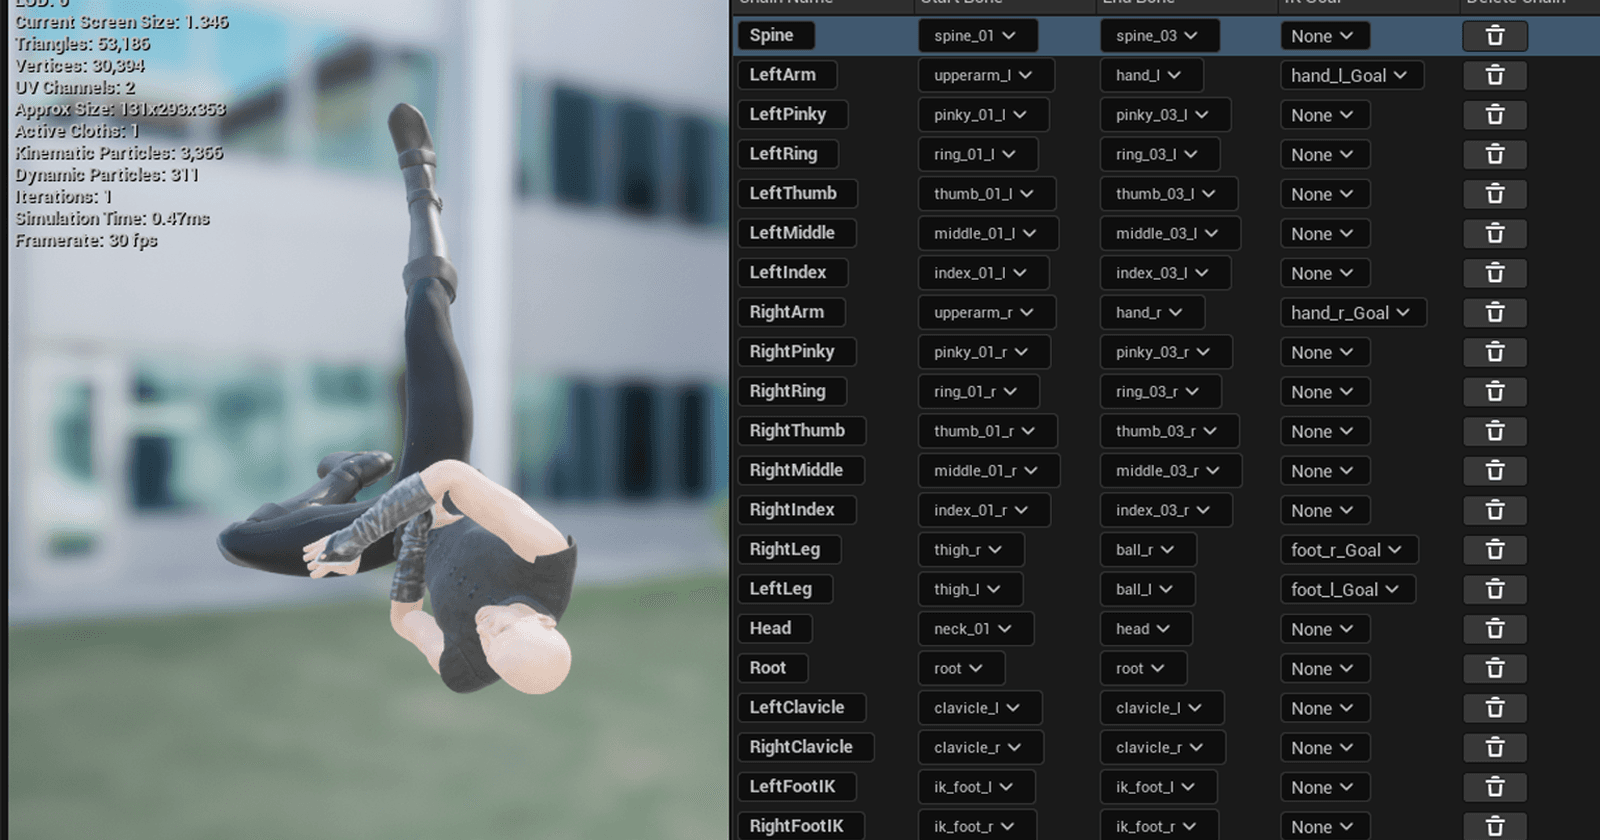The image size is (1600, 840).
Task: Delete the RightIndex chain
Action: [x=1495, y=510]
